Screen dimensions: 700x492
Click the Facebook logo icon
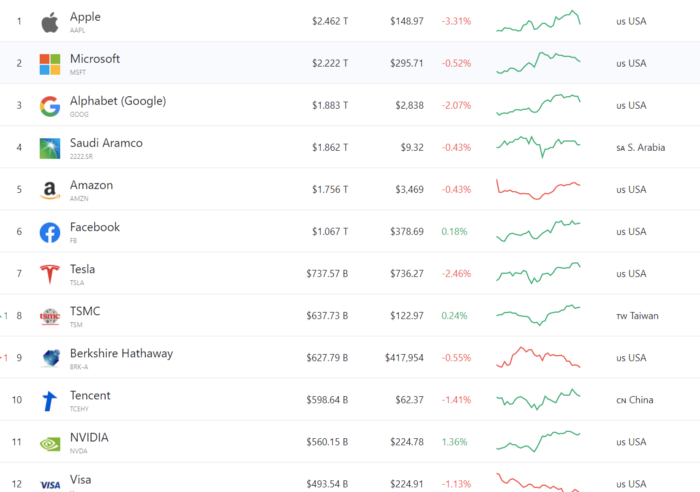[x=50, y=233]
